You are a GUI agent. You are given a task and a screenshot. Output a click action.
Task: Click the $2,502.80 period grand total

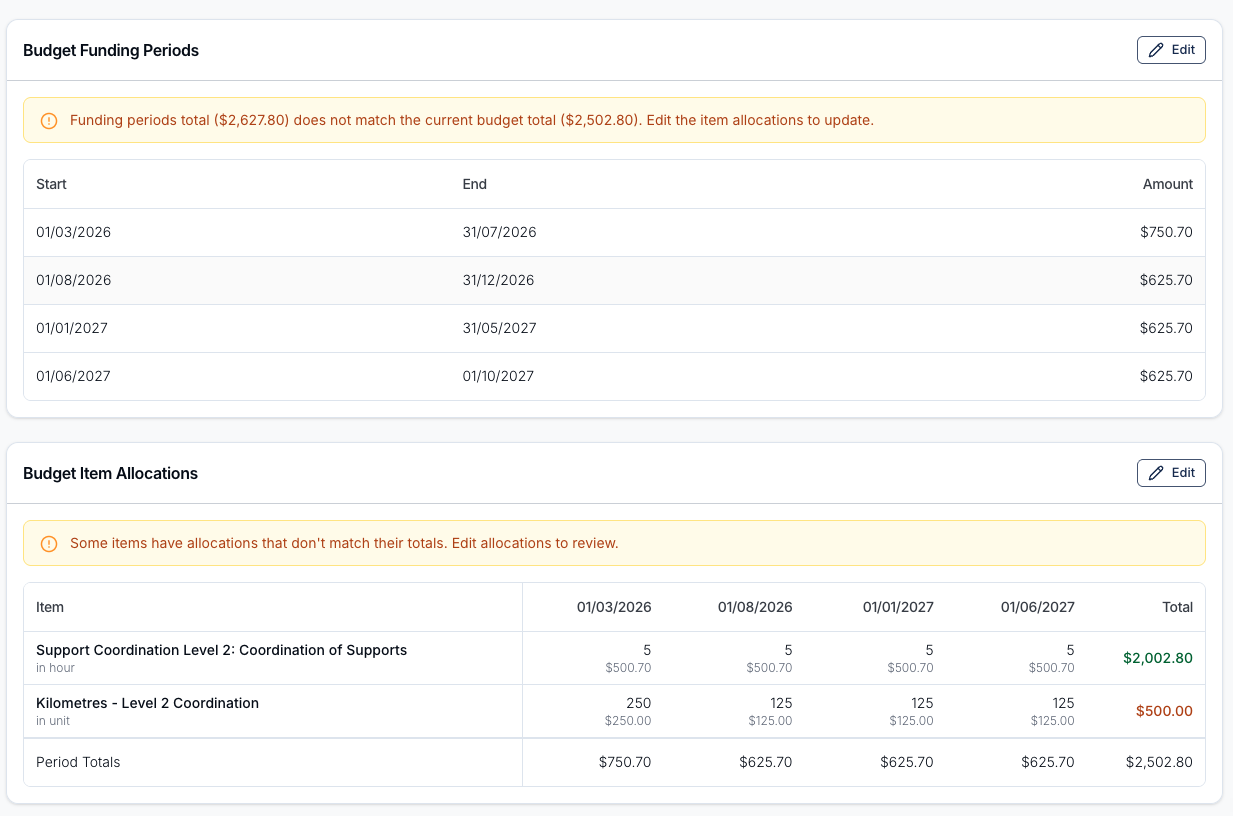(1159, 762)
